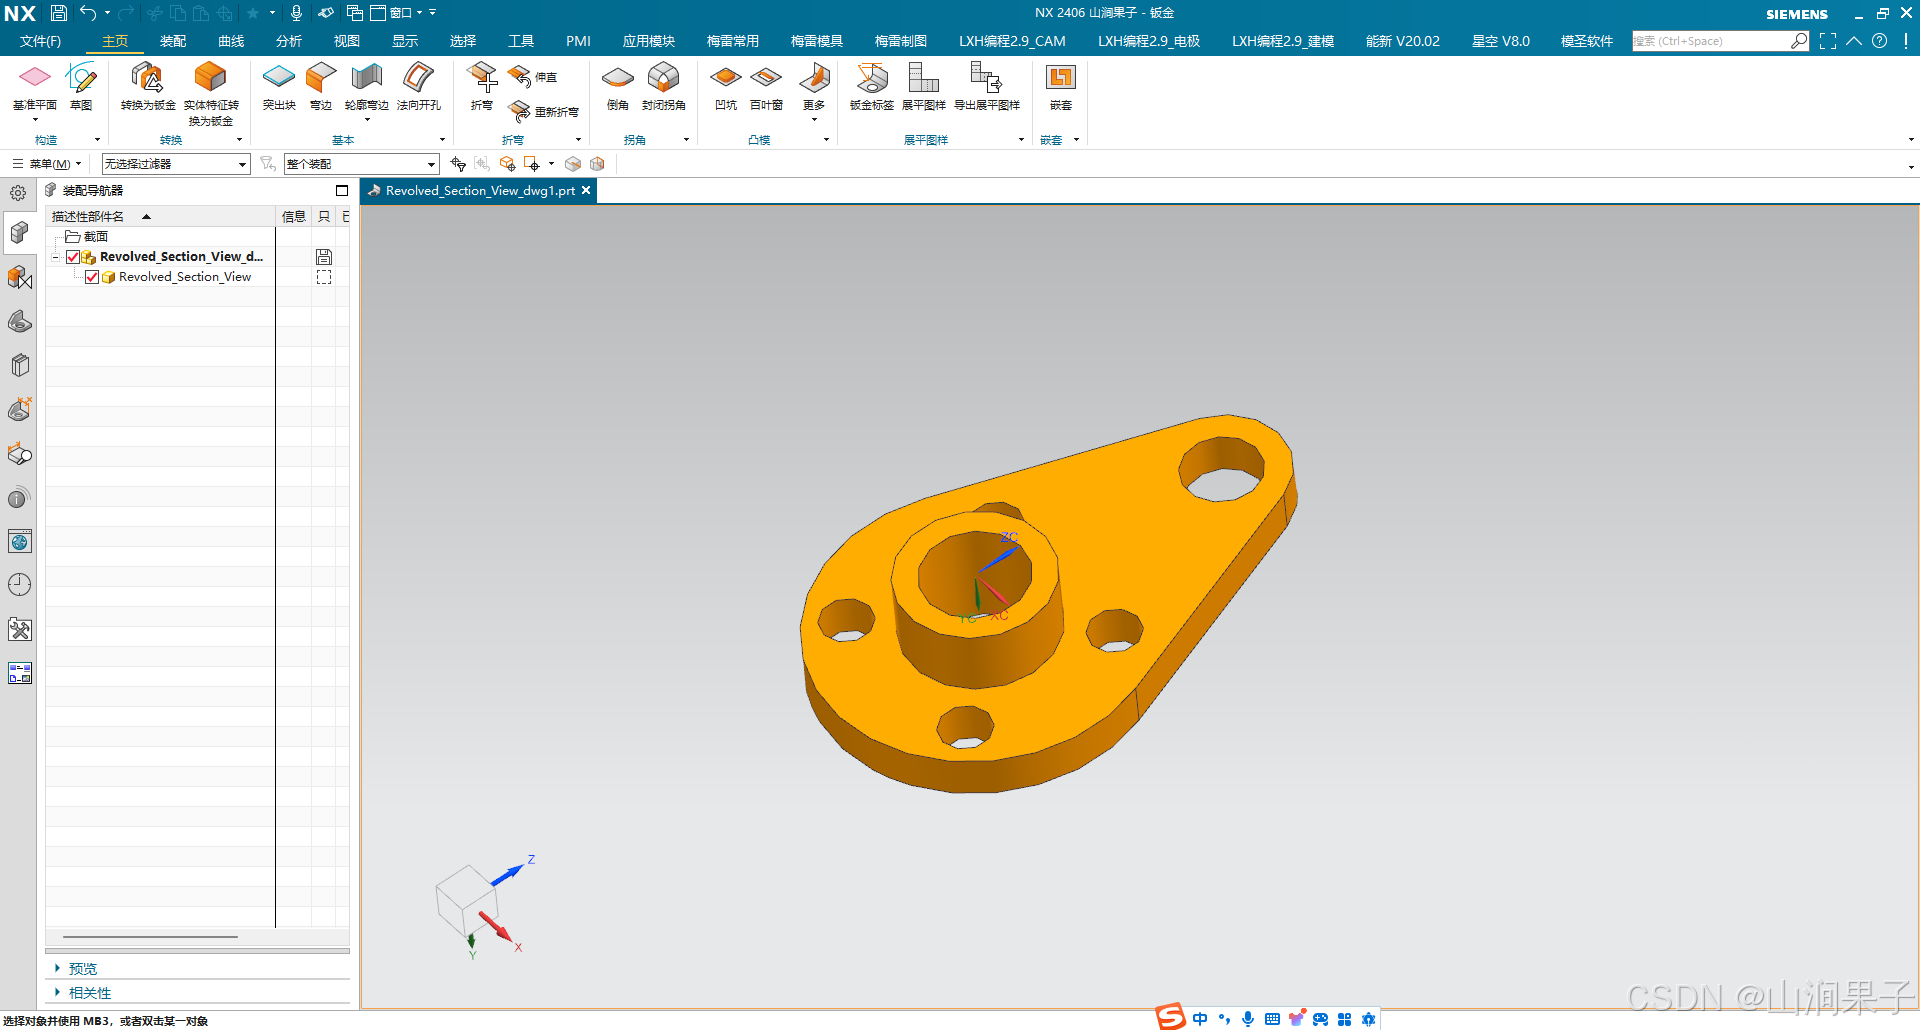1920x1030 pixels.
Task: Open the 无选择过滤器 selection filter dropdown
Action: (x=176, y=164)
